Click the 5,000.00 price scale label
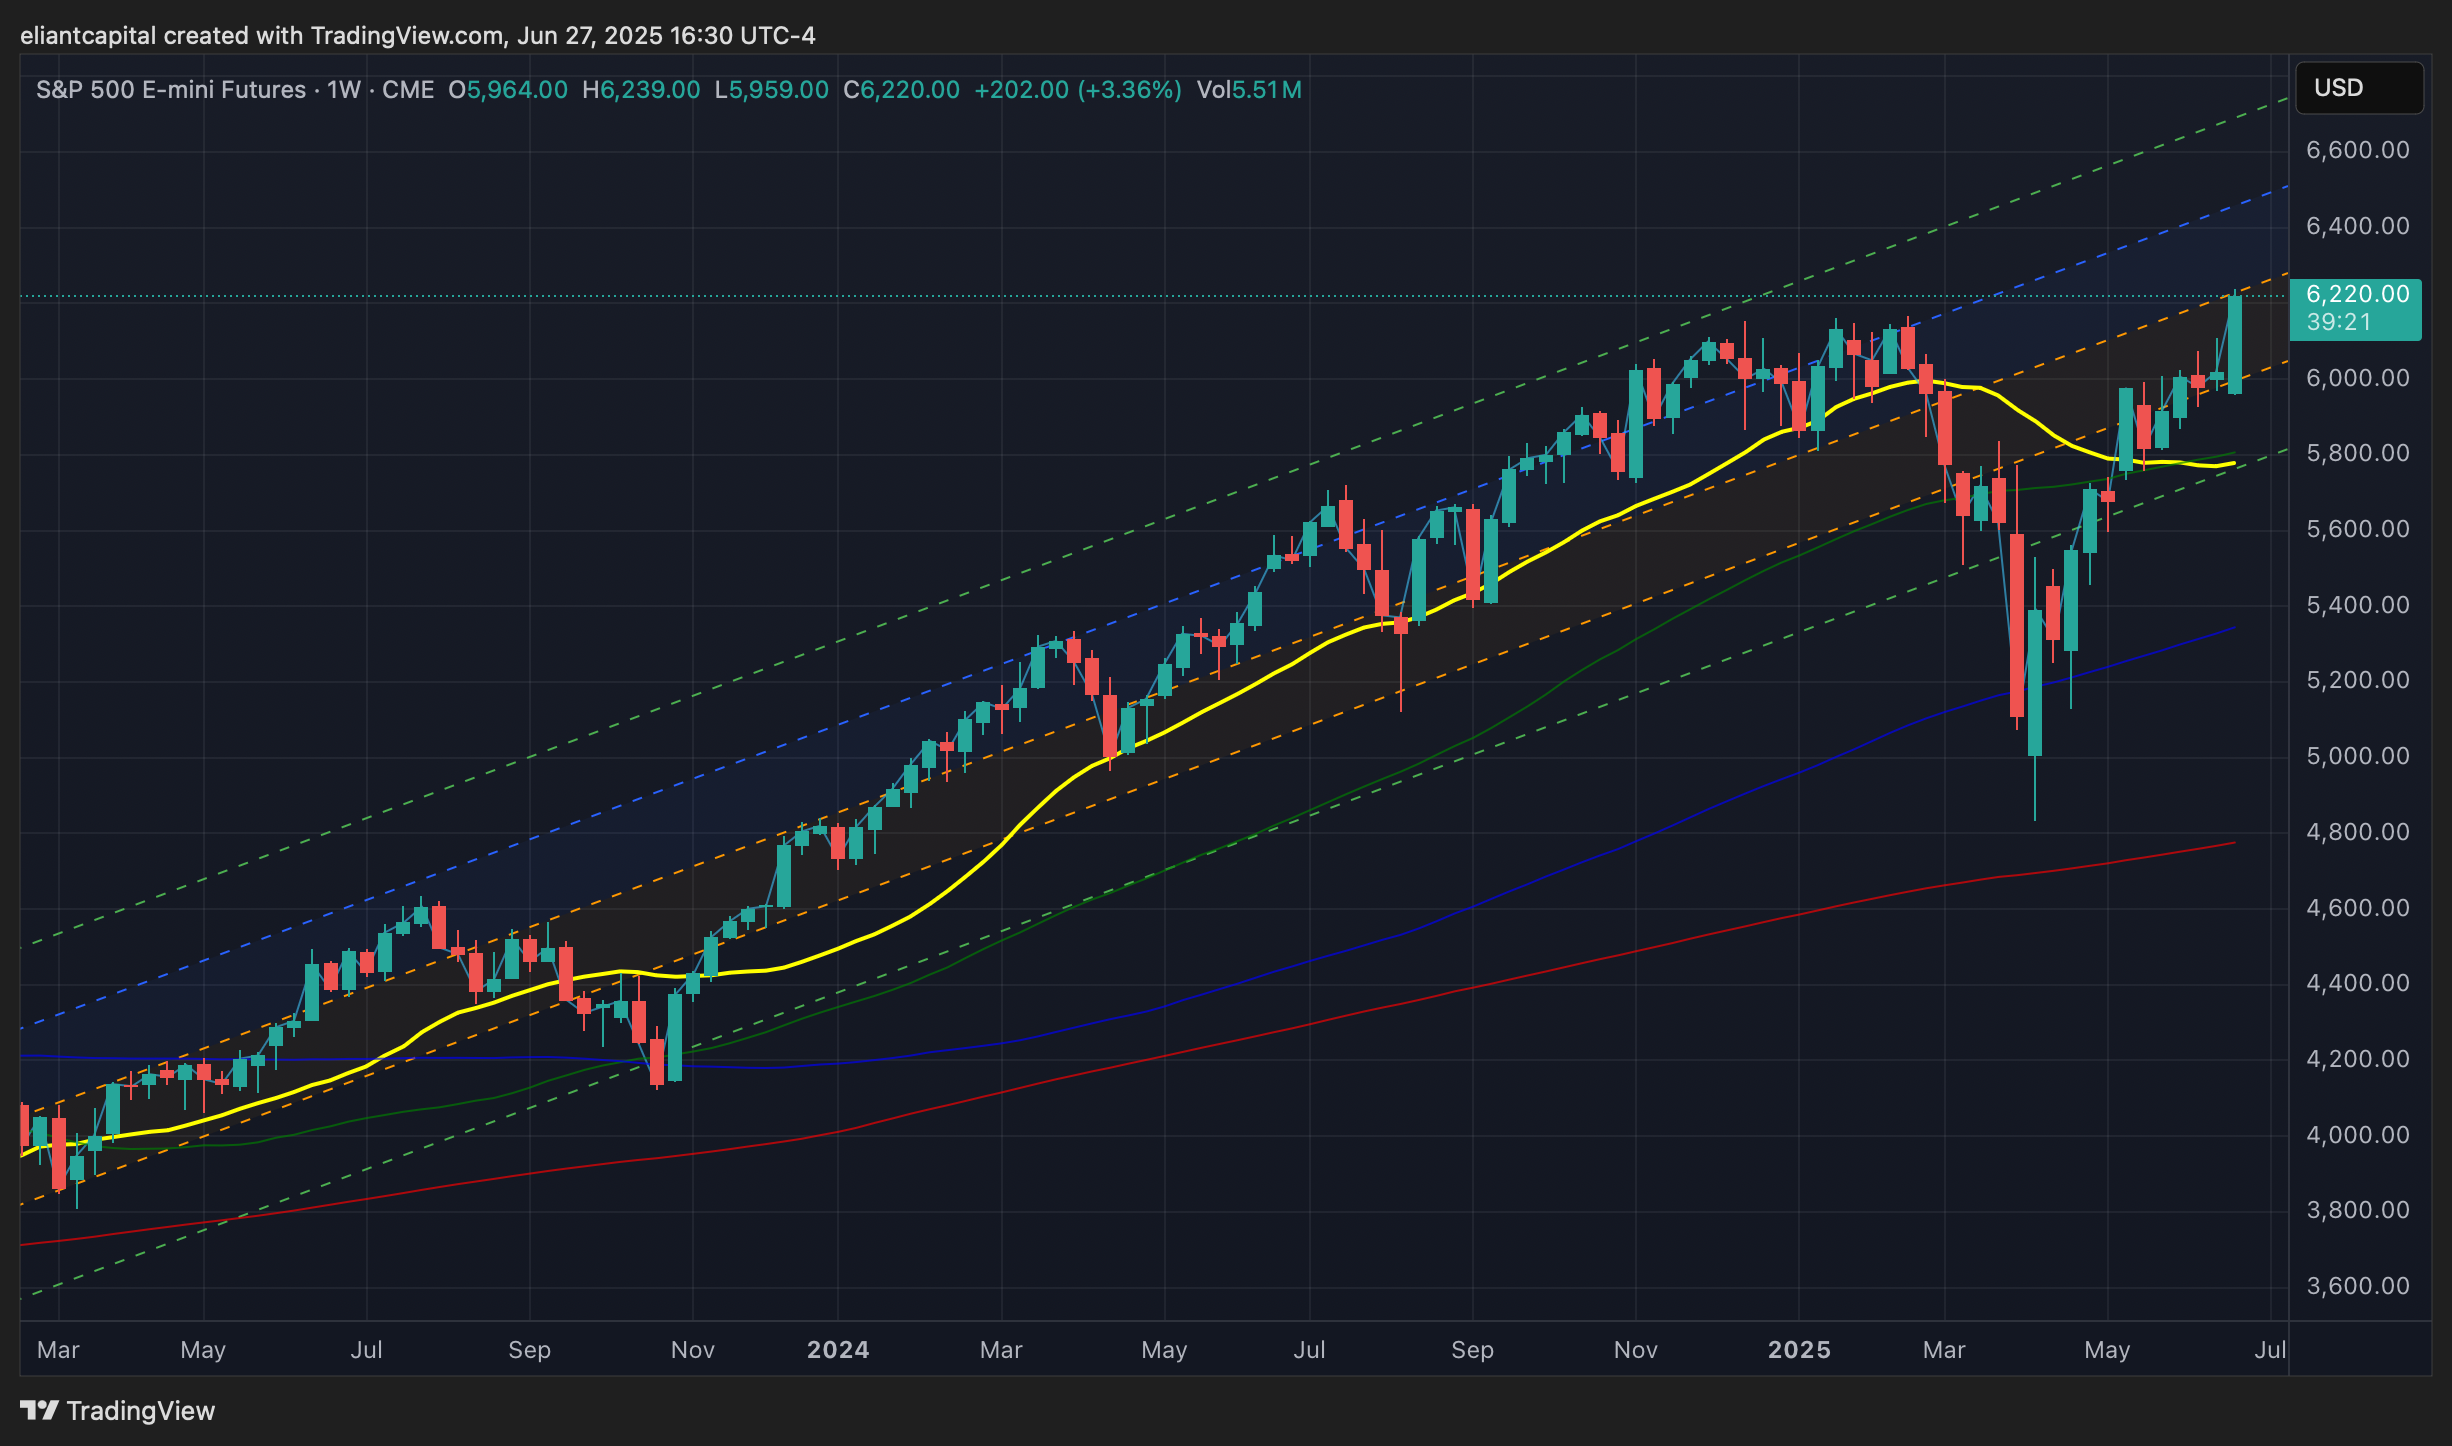2452x1446 pixels. click(x=2357, y=756)
